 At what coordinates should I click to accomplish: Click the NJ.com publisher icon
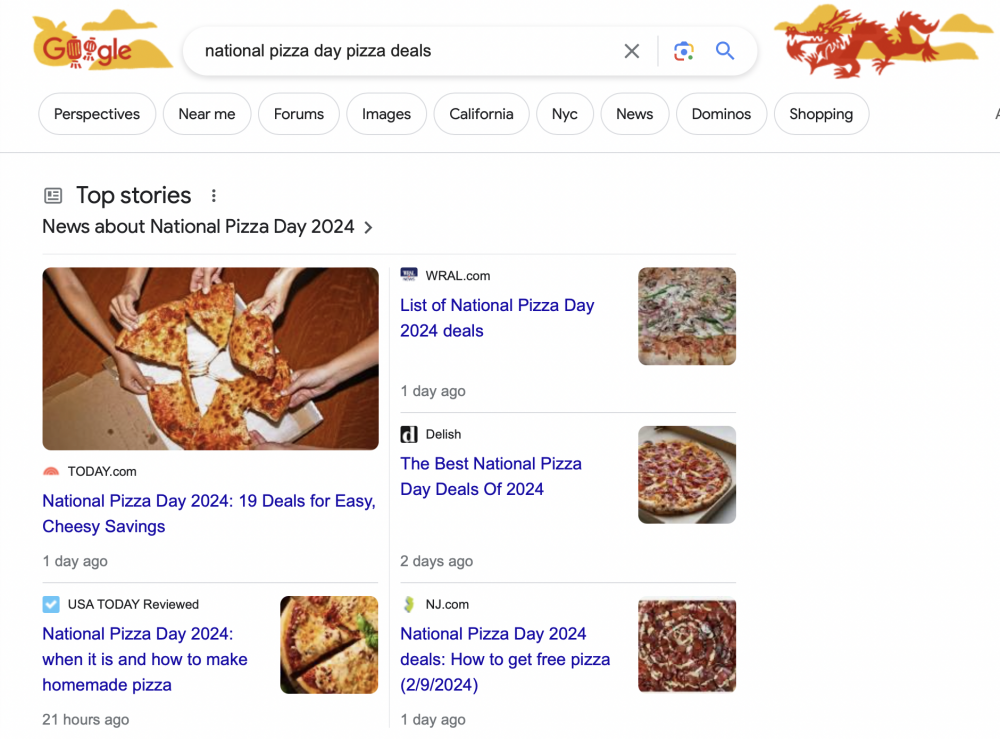point(409,604)
